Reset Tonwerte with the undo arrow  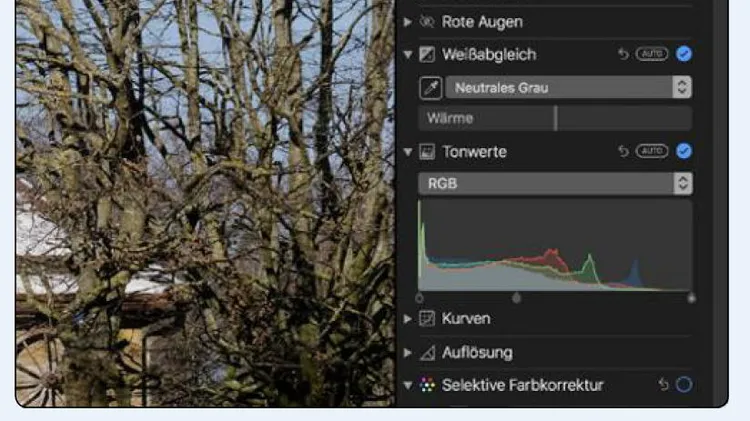[623, 152]
